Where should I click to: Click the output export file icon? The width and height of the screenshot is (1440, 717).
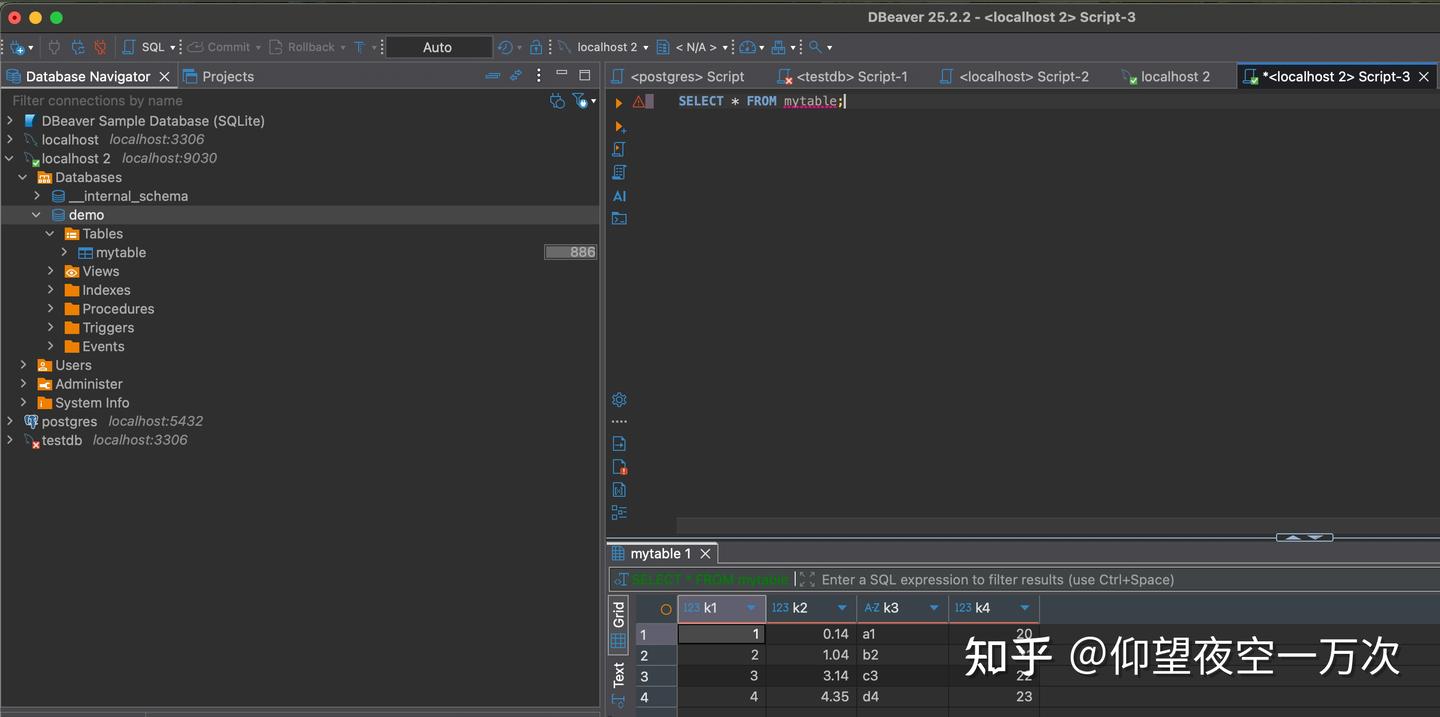point(619,444)
